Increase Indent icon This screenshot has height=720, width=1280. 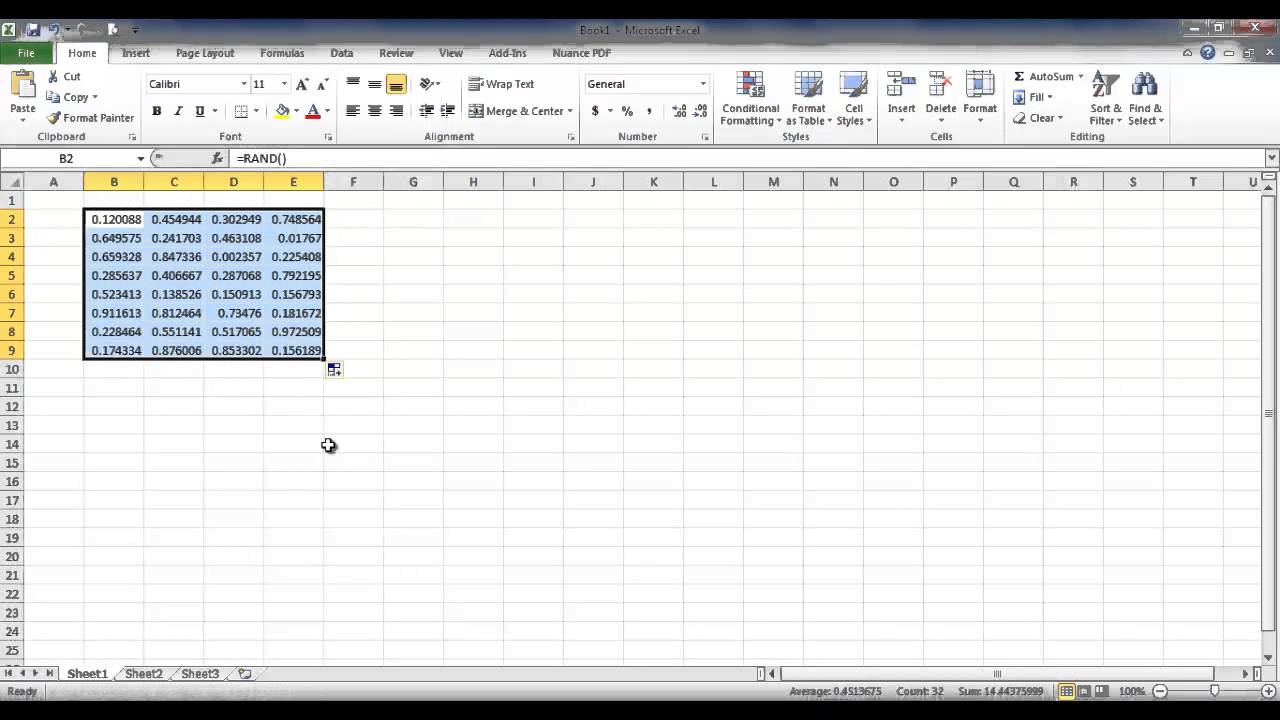[x=448, y=111]
